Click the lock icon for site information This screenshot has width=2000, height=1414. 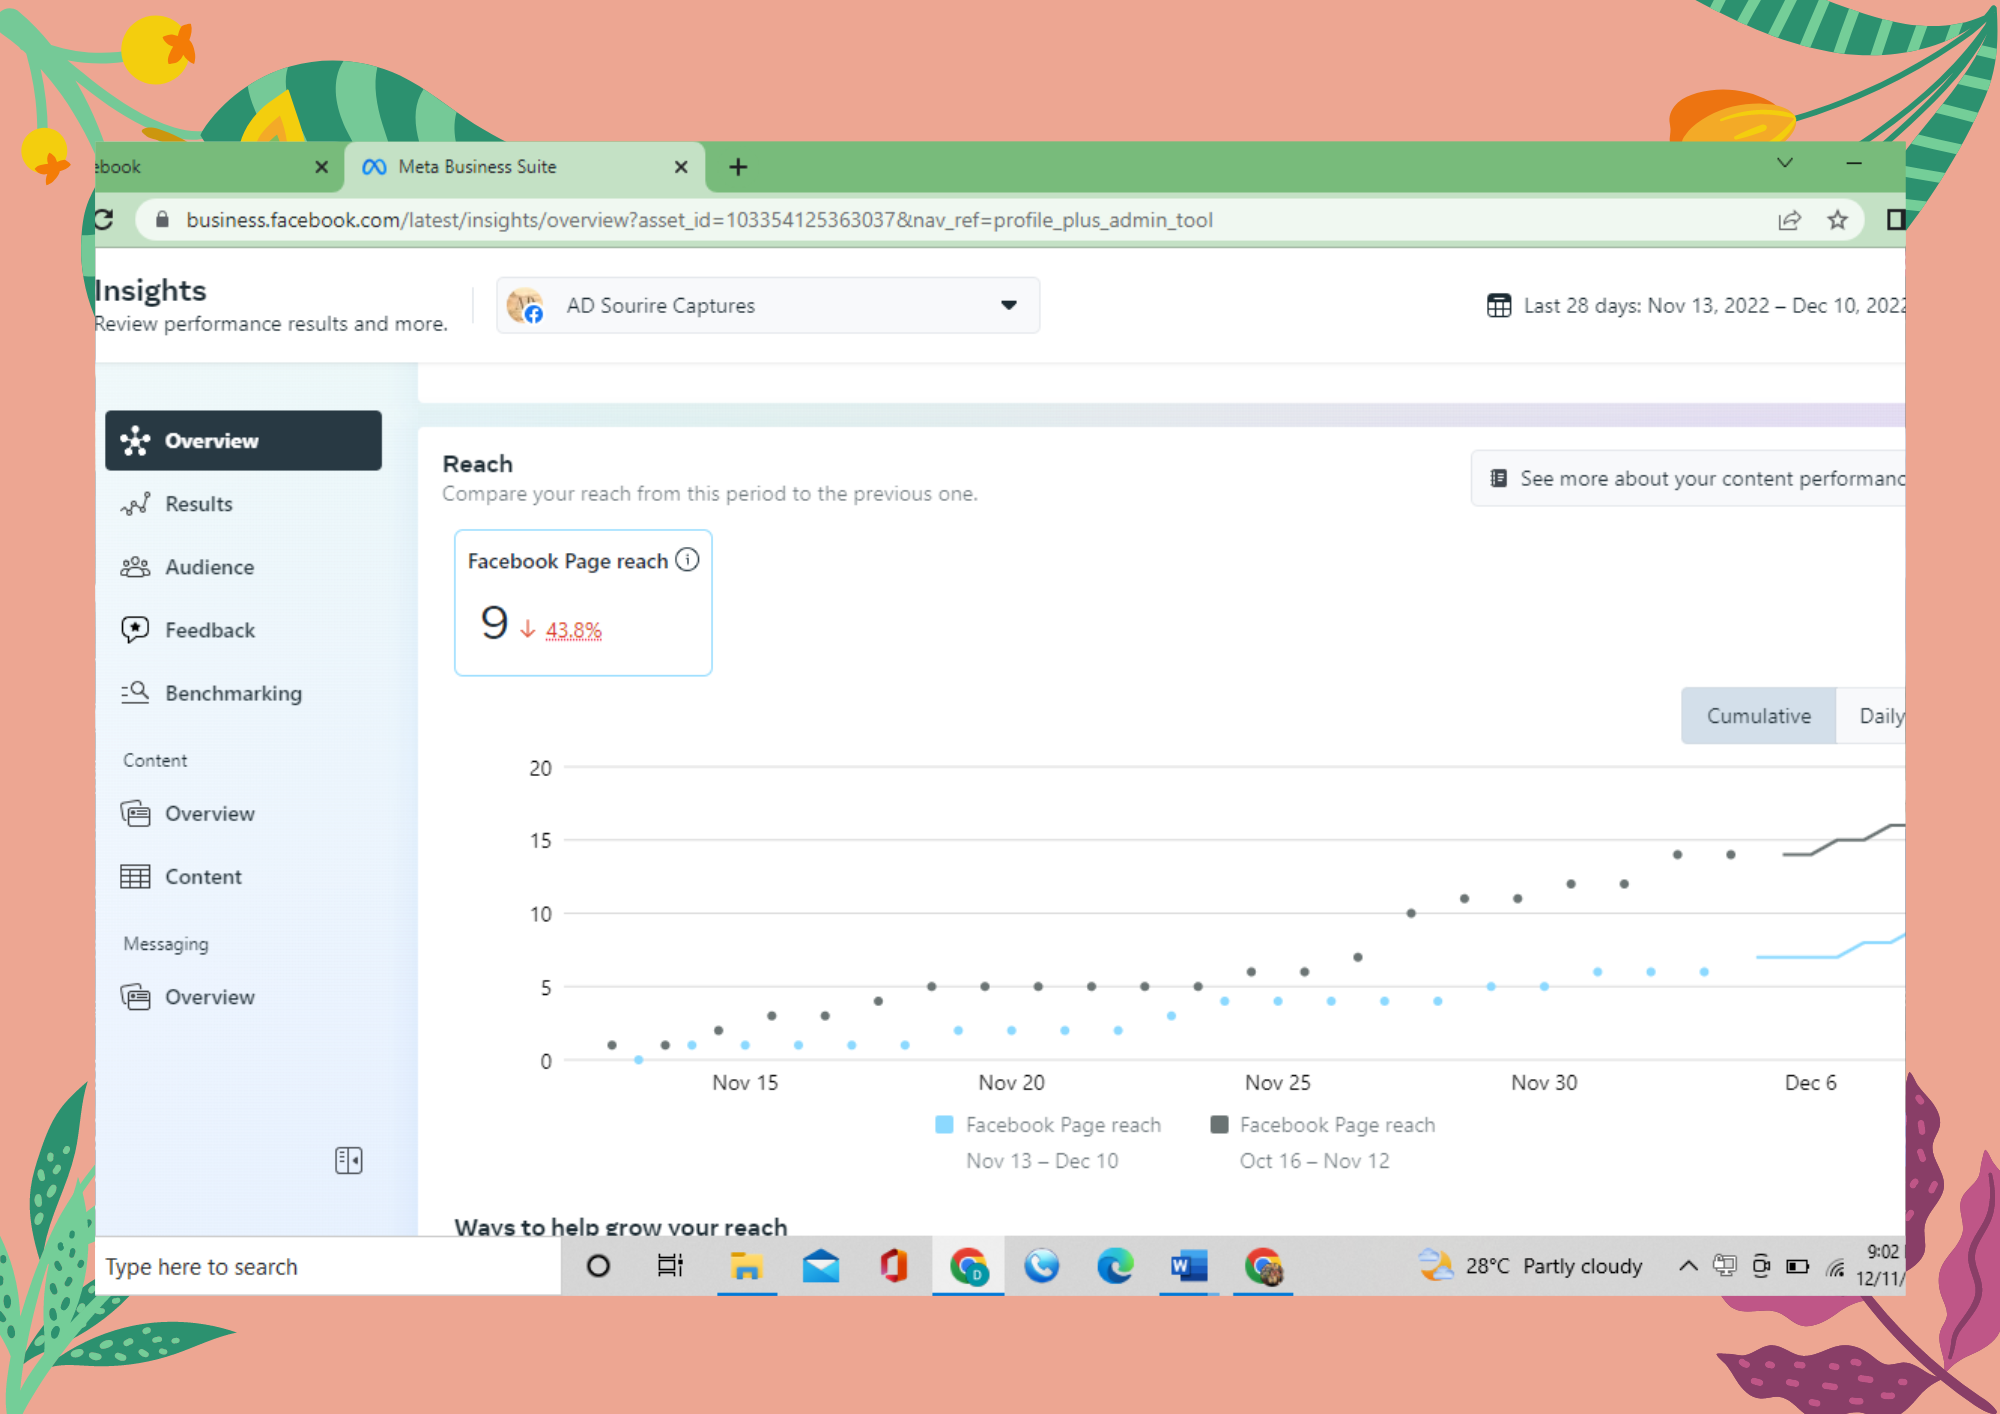click(162, 219)
